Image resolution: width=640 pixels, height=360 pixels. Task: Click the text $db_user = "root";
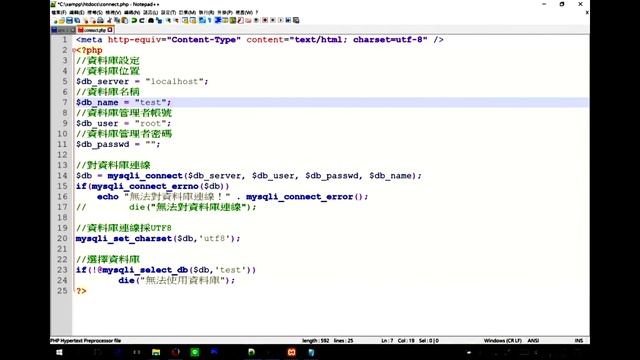tap(124, 123)
